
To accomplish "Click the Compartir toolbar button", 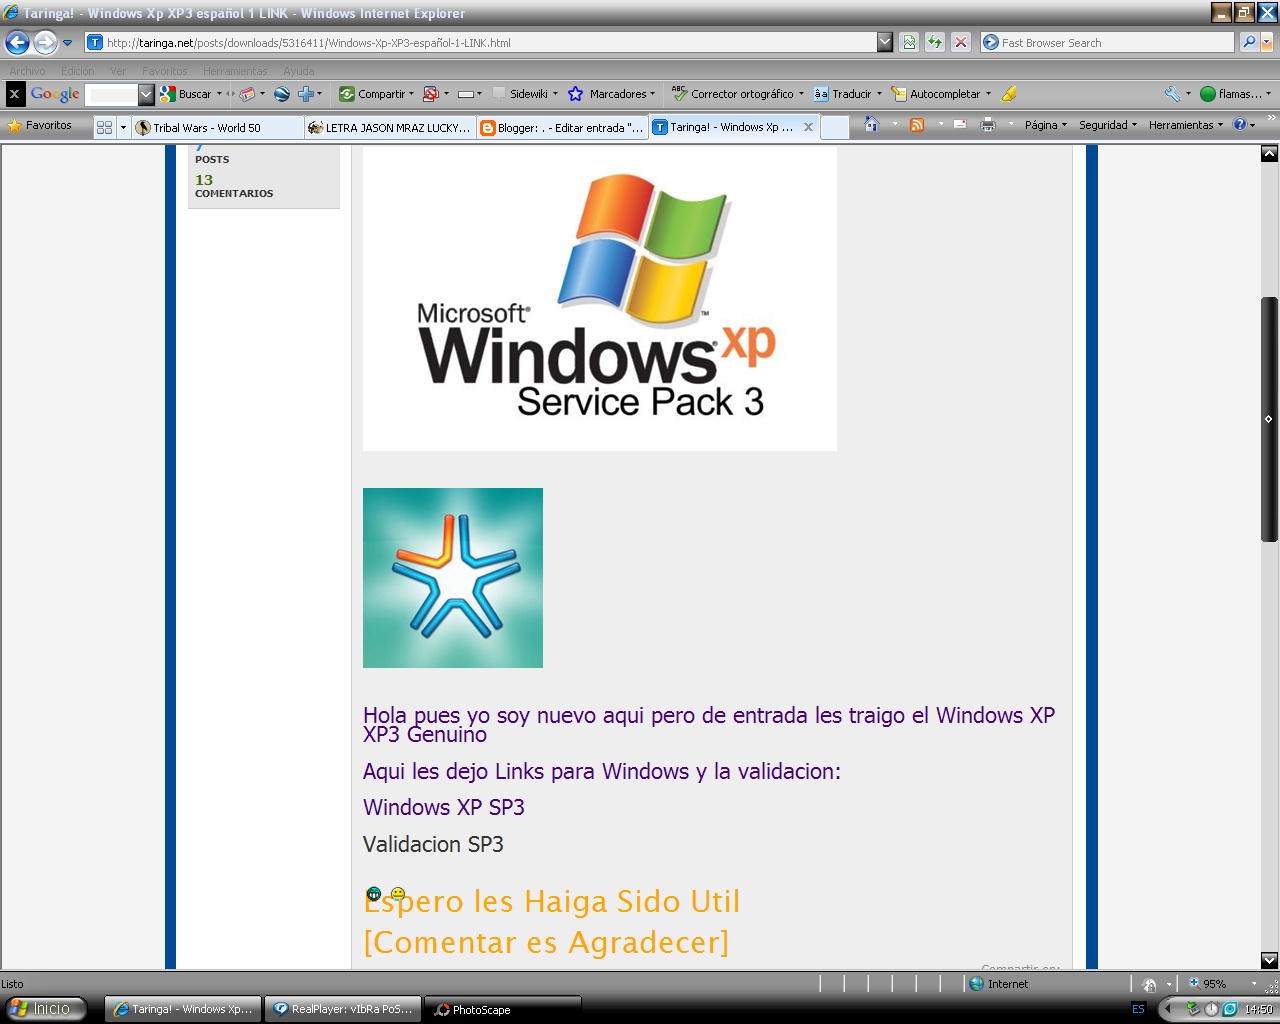I will tap(377, 94).
